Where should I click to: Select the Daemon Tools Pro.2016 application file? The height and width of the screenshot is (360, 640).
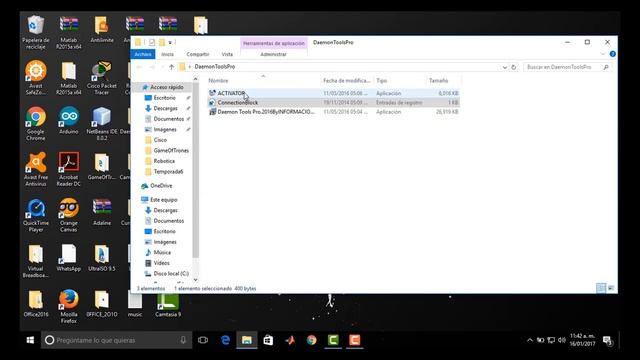pos(333,112)
